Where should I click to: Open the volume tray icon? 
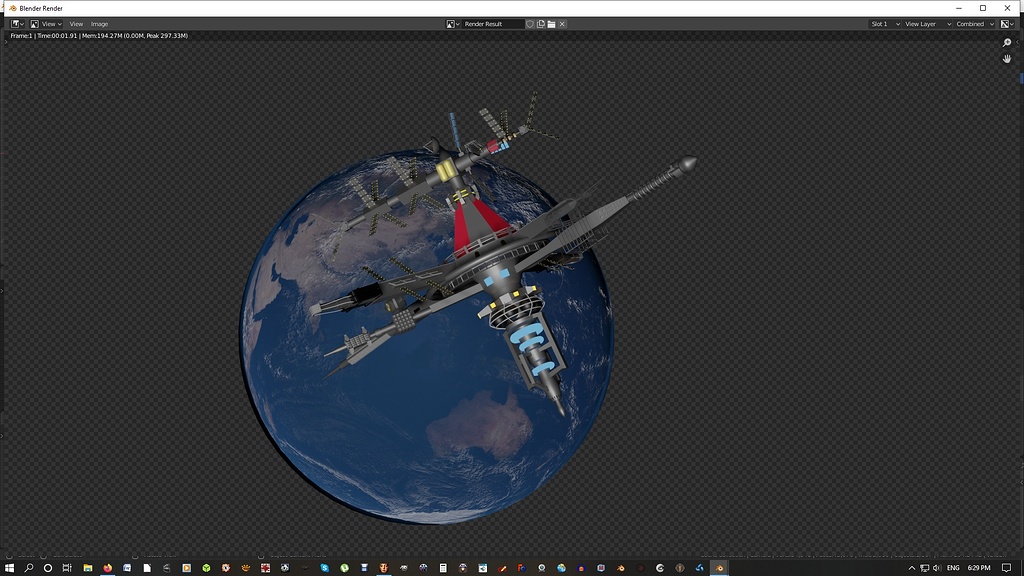[x=936, y=568]
